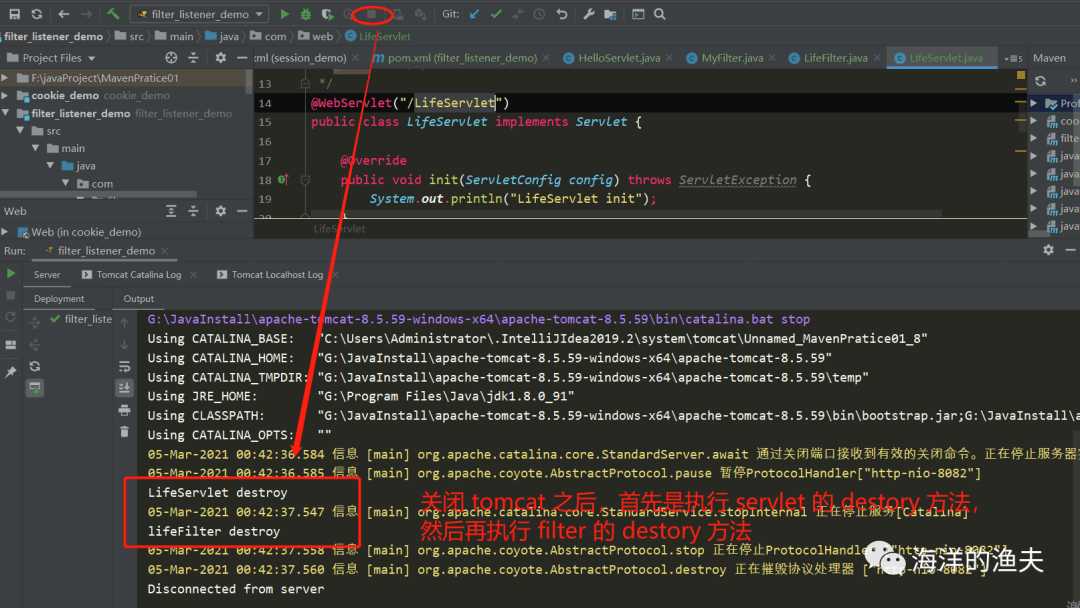
Task: Reimport Maven projects with the refresh icon
Action: (1040, 81)
